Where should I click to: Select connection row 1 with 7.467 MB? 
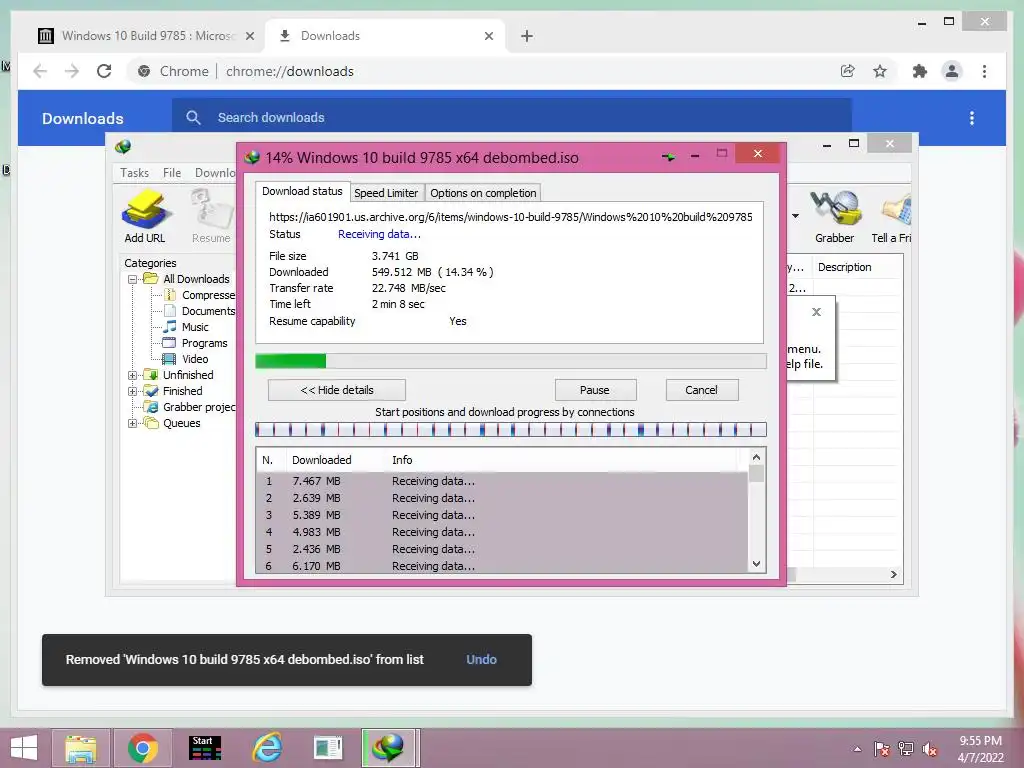[502, 481]
